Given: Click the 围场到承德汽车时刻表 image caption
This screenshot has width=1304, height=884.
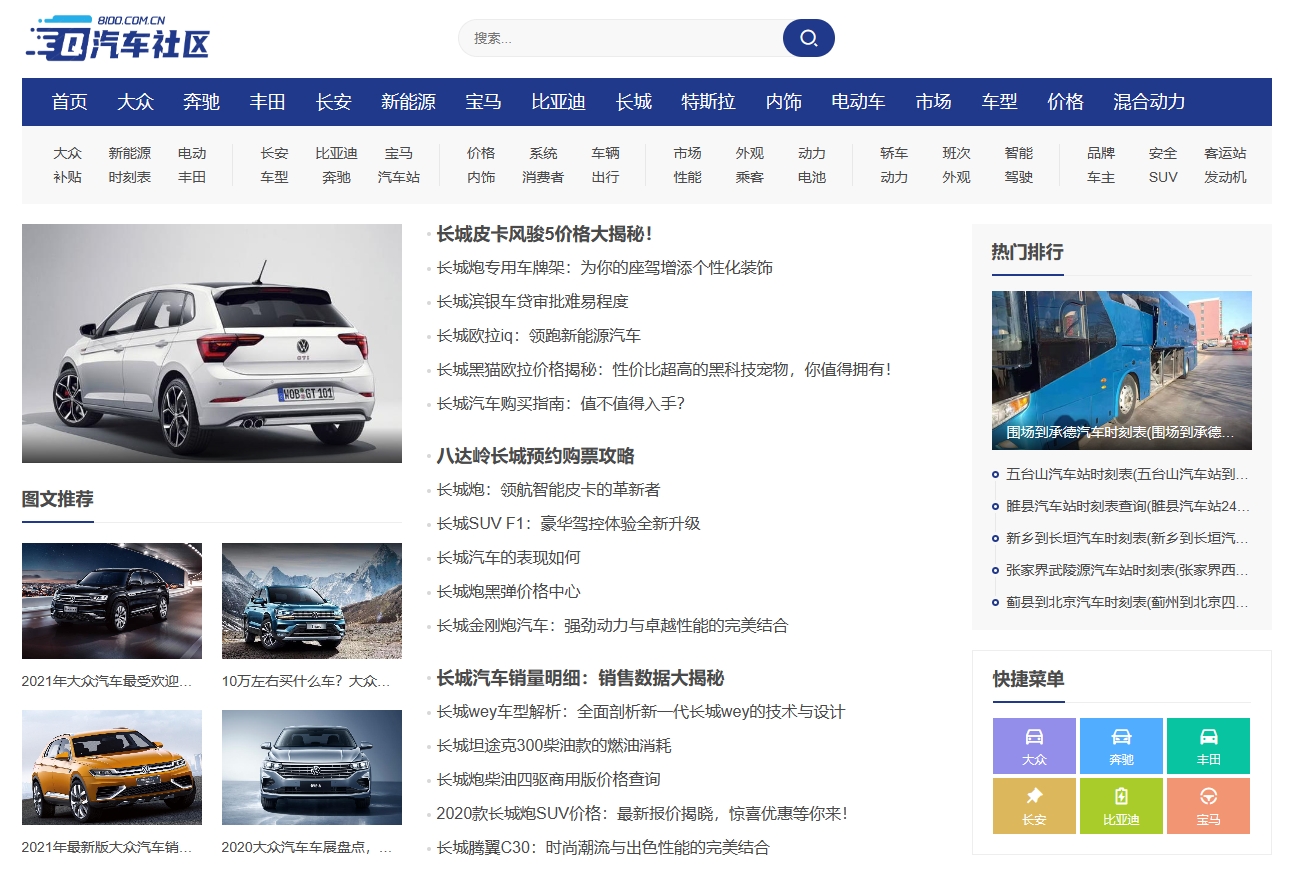Looking at the screenshot, I should [x=1120, y=433].
